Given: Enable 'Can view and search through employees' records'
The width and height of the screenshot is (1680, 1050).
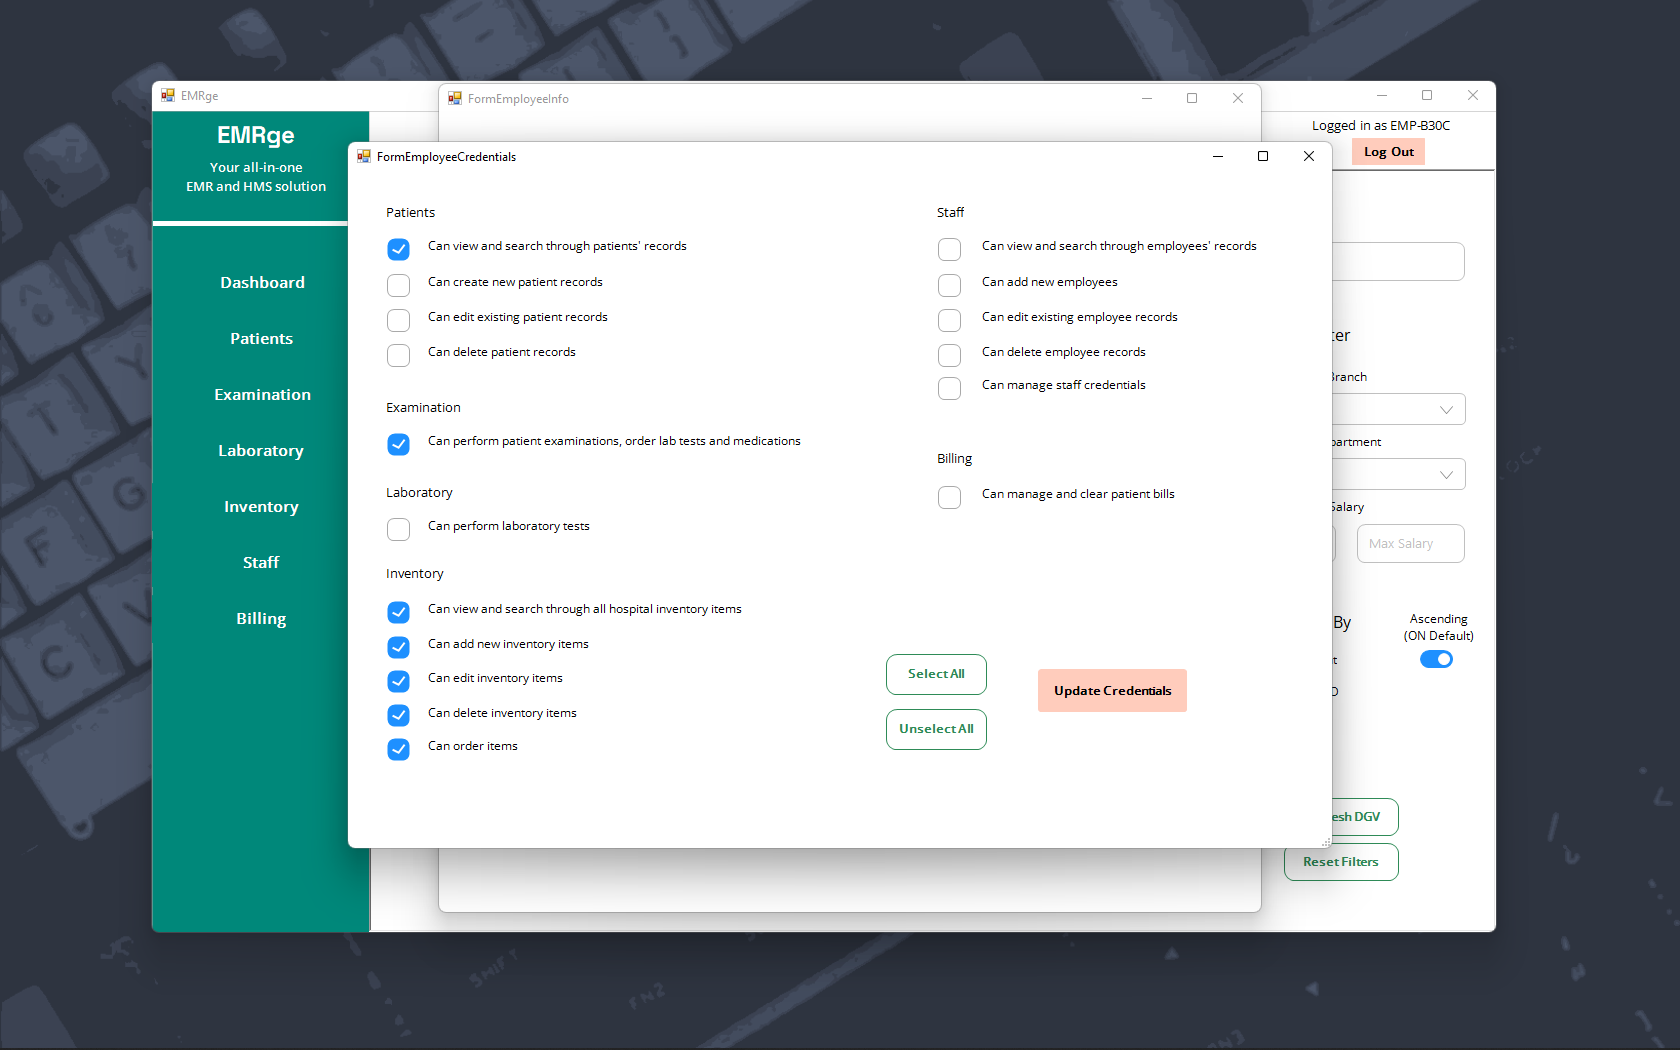Looking at the screenshot, I should click(x=949, y=249).
